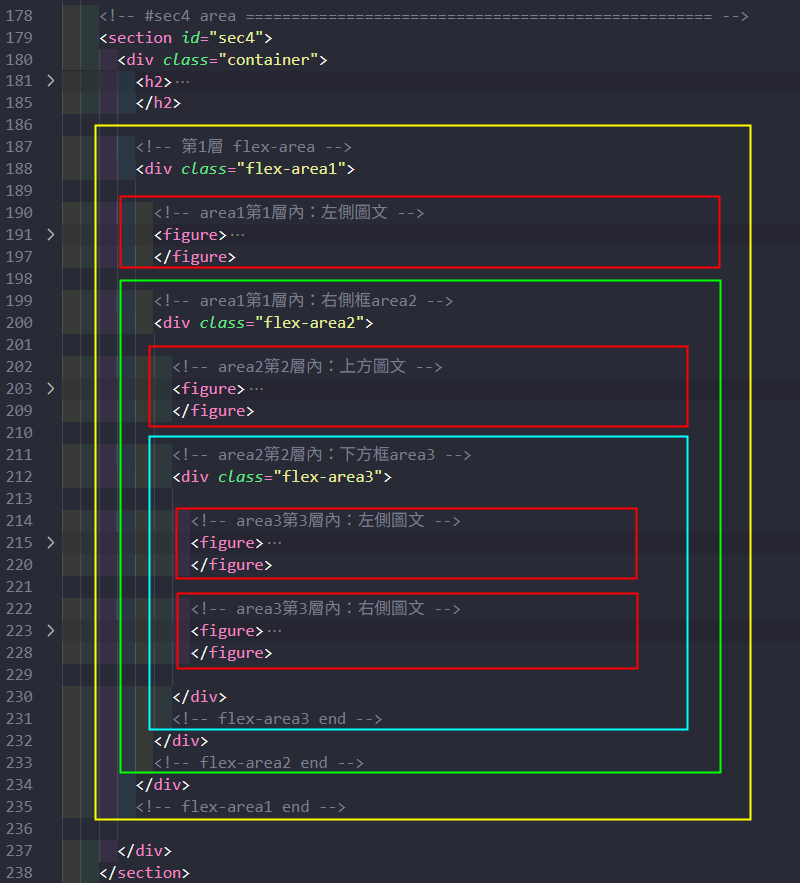This screenshot has height=883, width=800.
Task: Click the empty line 236
Action: [400, 829]
